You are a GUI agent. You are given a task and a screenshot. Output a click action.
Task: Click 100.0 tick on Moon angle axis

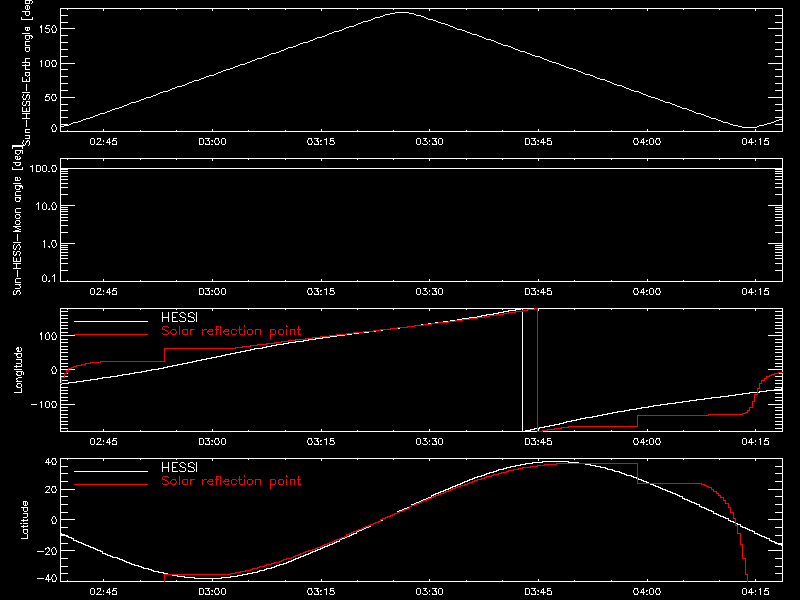pyautogui.click(x=43, y=168)
